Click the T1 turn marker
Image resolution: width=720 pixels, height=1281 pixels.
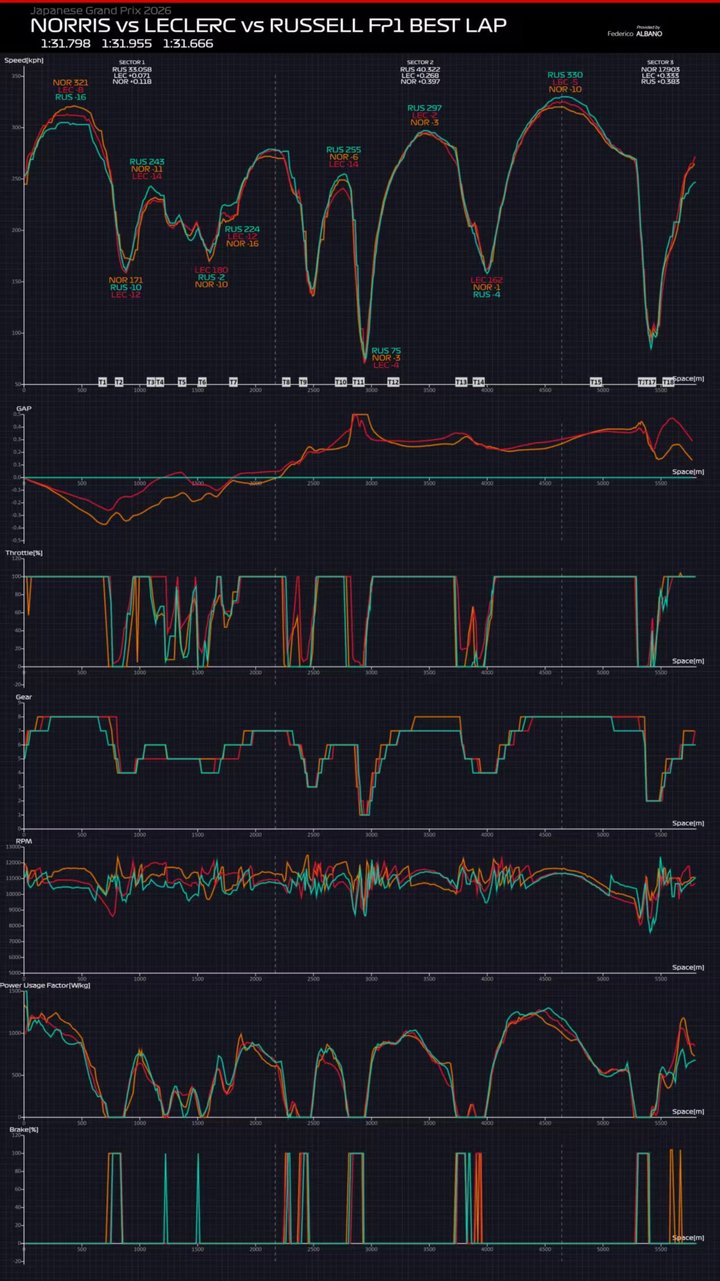point(102,382)
